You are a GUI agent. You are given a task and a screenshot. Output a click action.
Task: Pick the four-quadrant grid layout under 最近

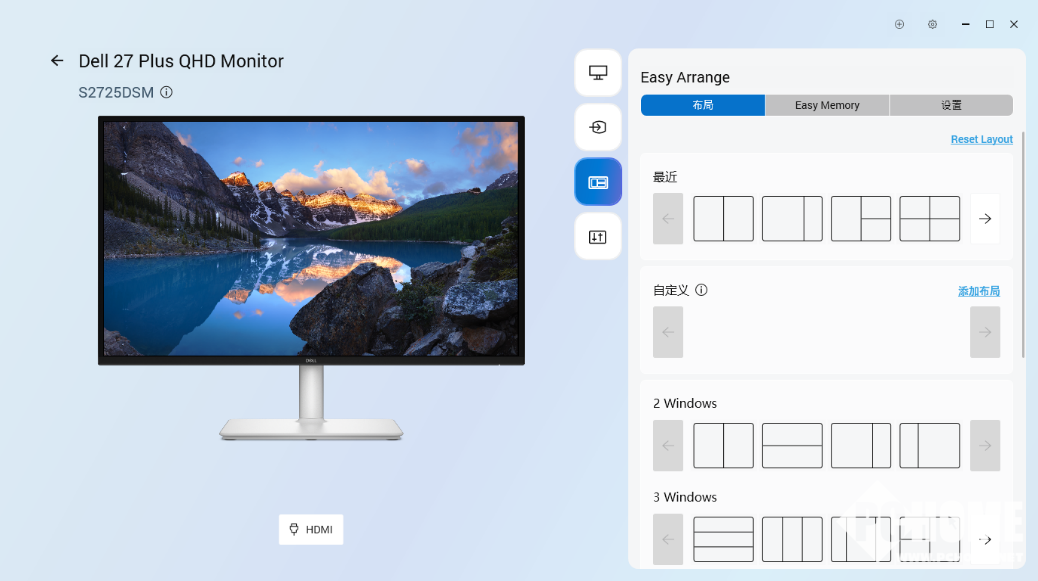(929, 218)
